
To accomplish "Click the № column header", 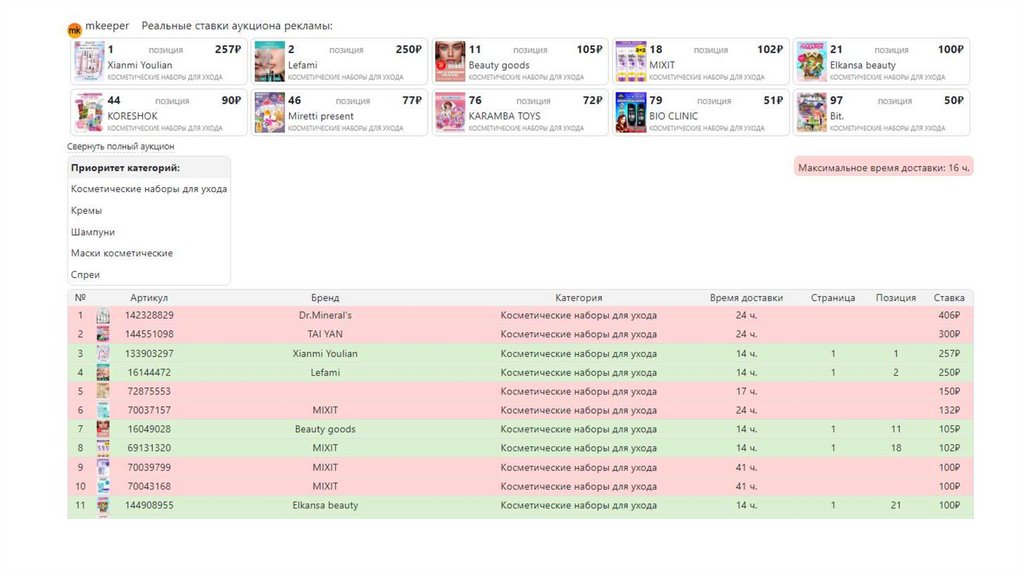I will (80, 298).
